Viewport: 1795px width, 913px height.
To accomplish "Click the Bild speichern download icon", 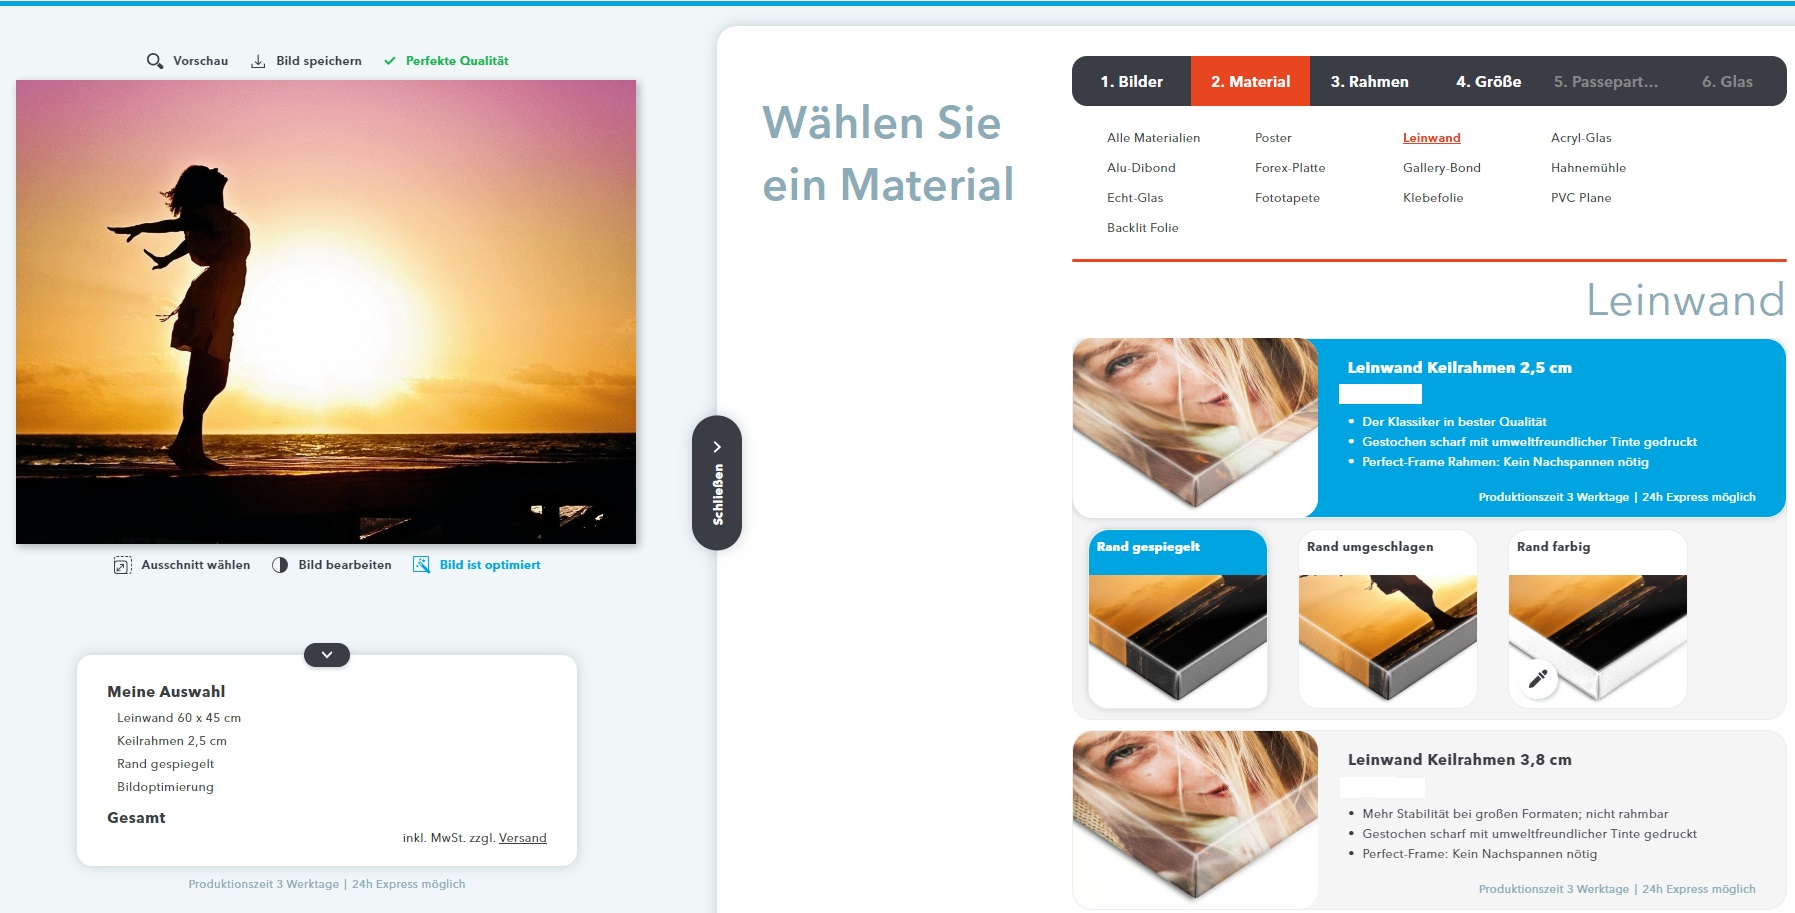I will pos(258,61).
